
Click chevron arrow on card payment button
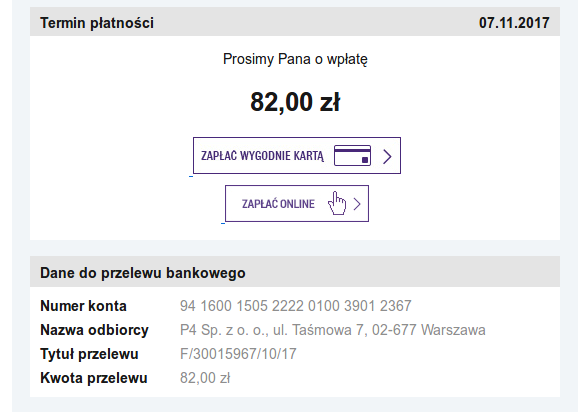pos(387,156)
